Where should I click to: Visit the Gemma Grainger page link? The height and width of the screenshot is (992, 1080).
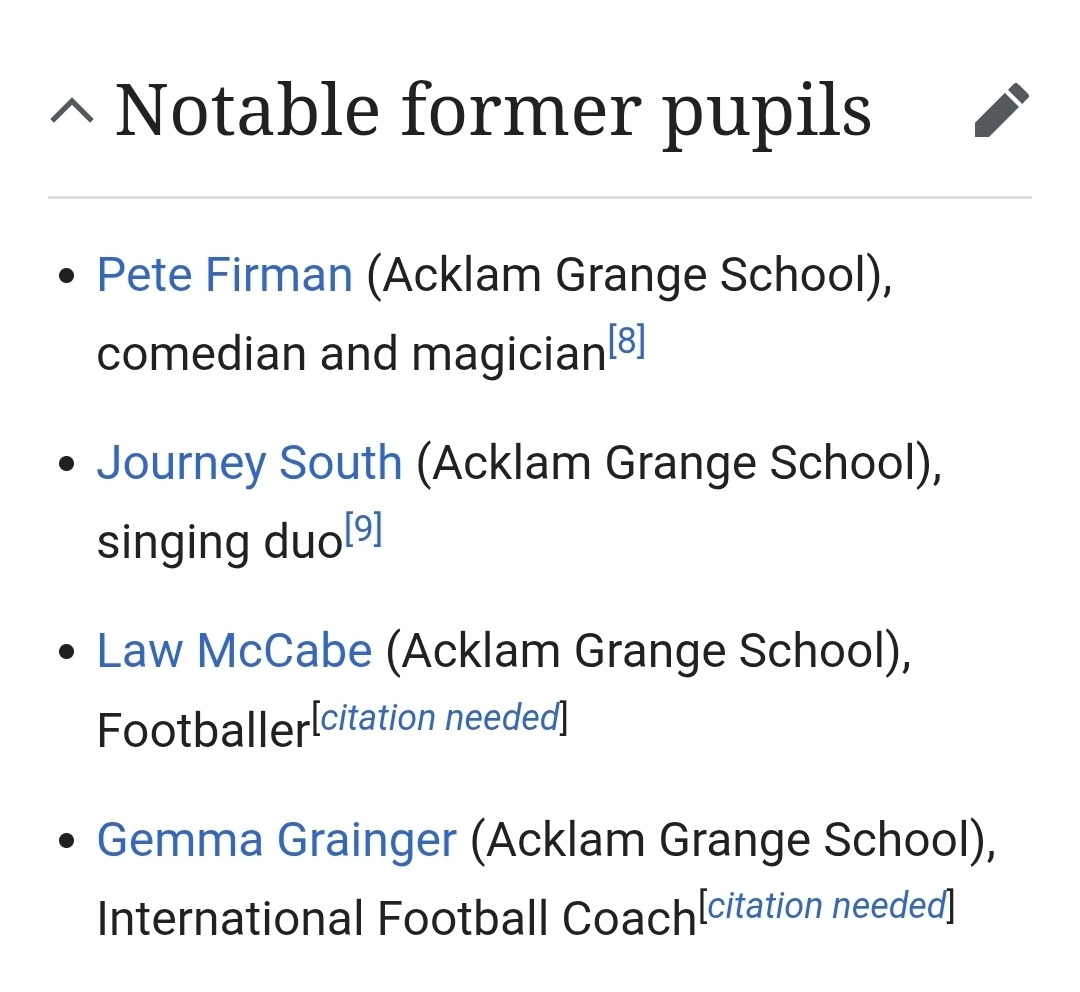[276, 839]
